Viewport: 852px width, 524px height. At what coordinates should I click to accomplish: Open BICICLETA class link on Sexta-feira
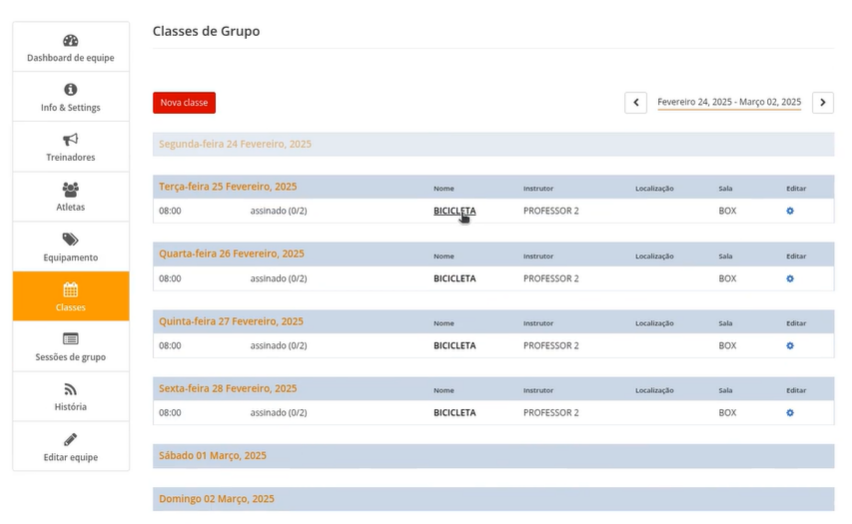(x=454, y=413)
